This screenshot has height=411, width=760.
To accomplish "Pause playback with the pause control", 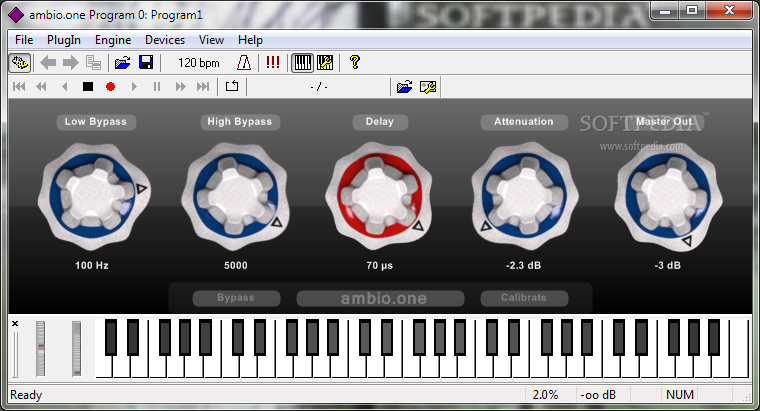I will [x=157, y=87].
